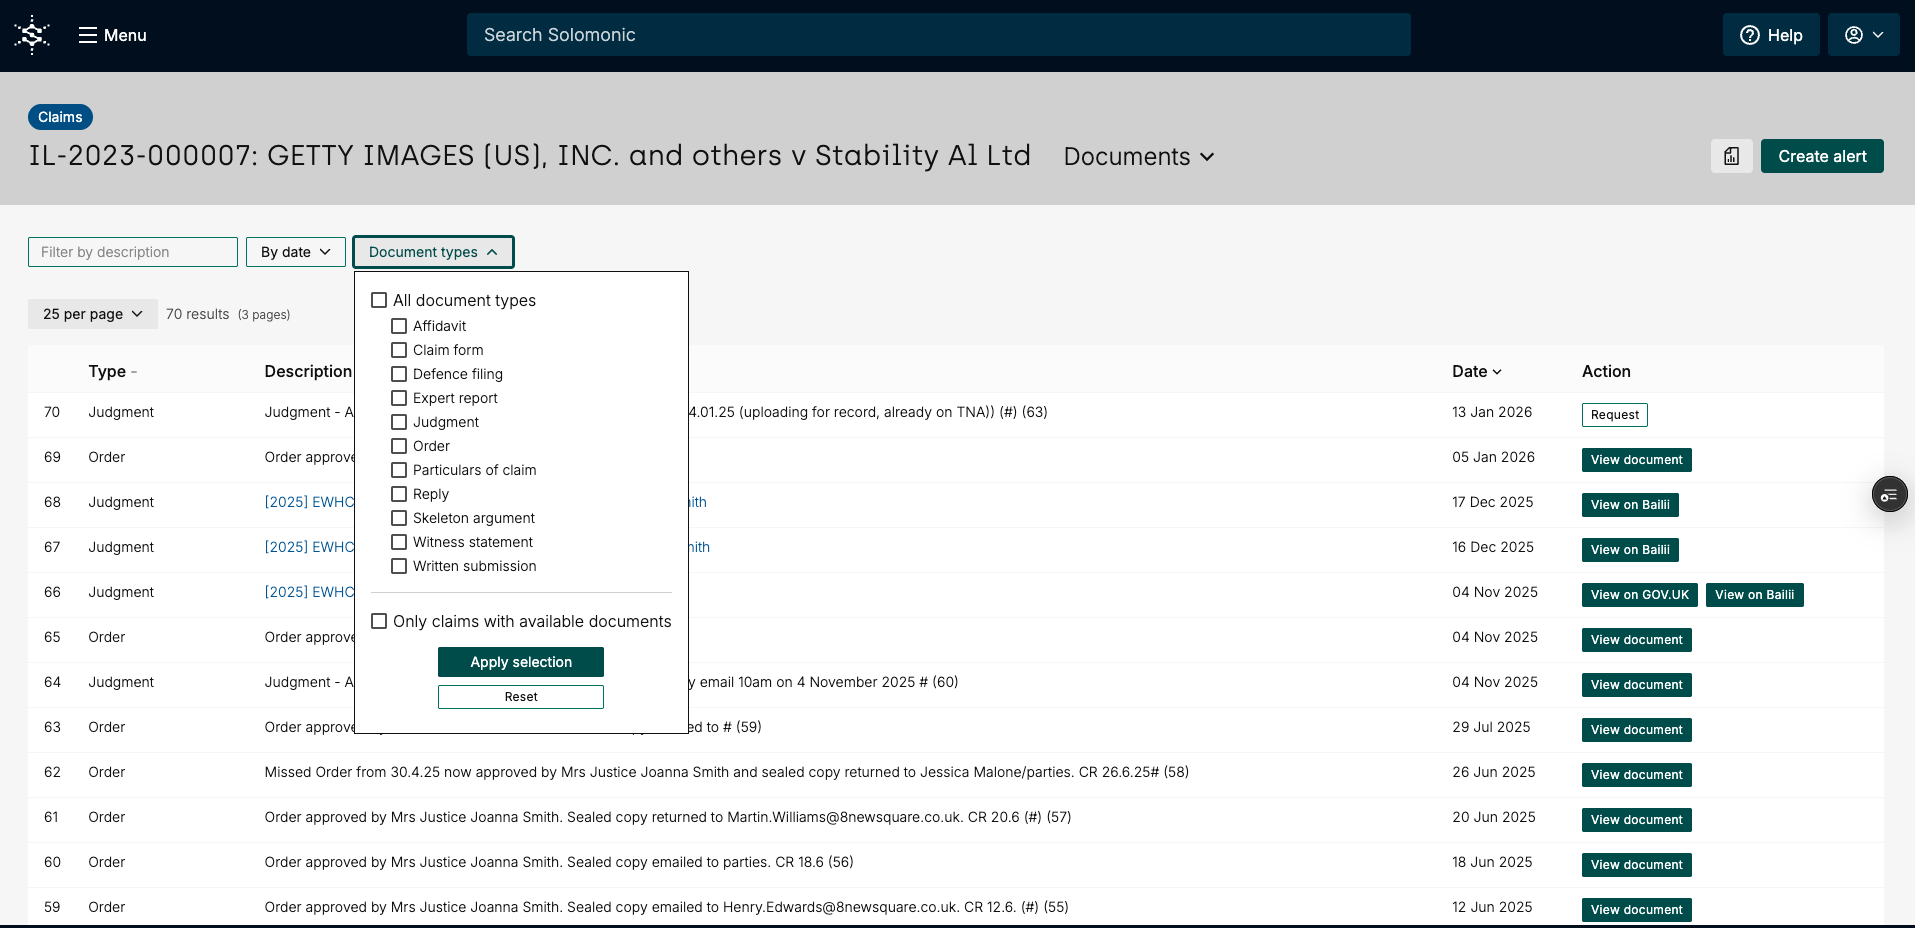The image size is (1915, 928).
Task: Collapse the Document types dropdown
Action: 433,252
